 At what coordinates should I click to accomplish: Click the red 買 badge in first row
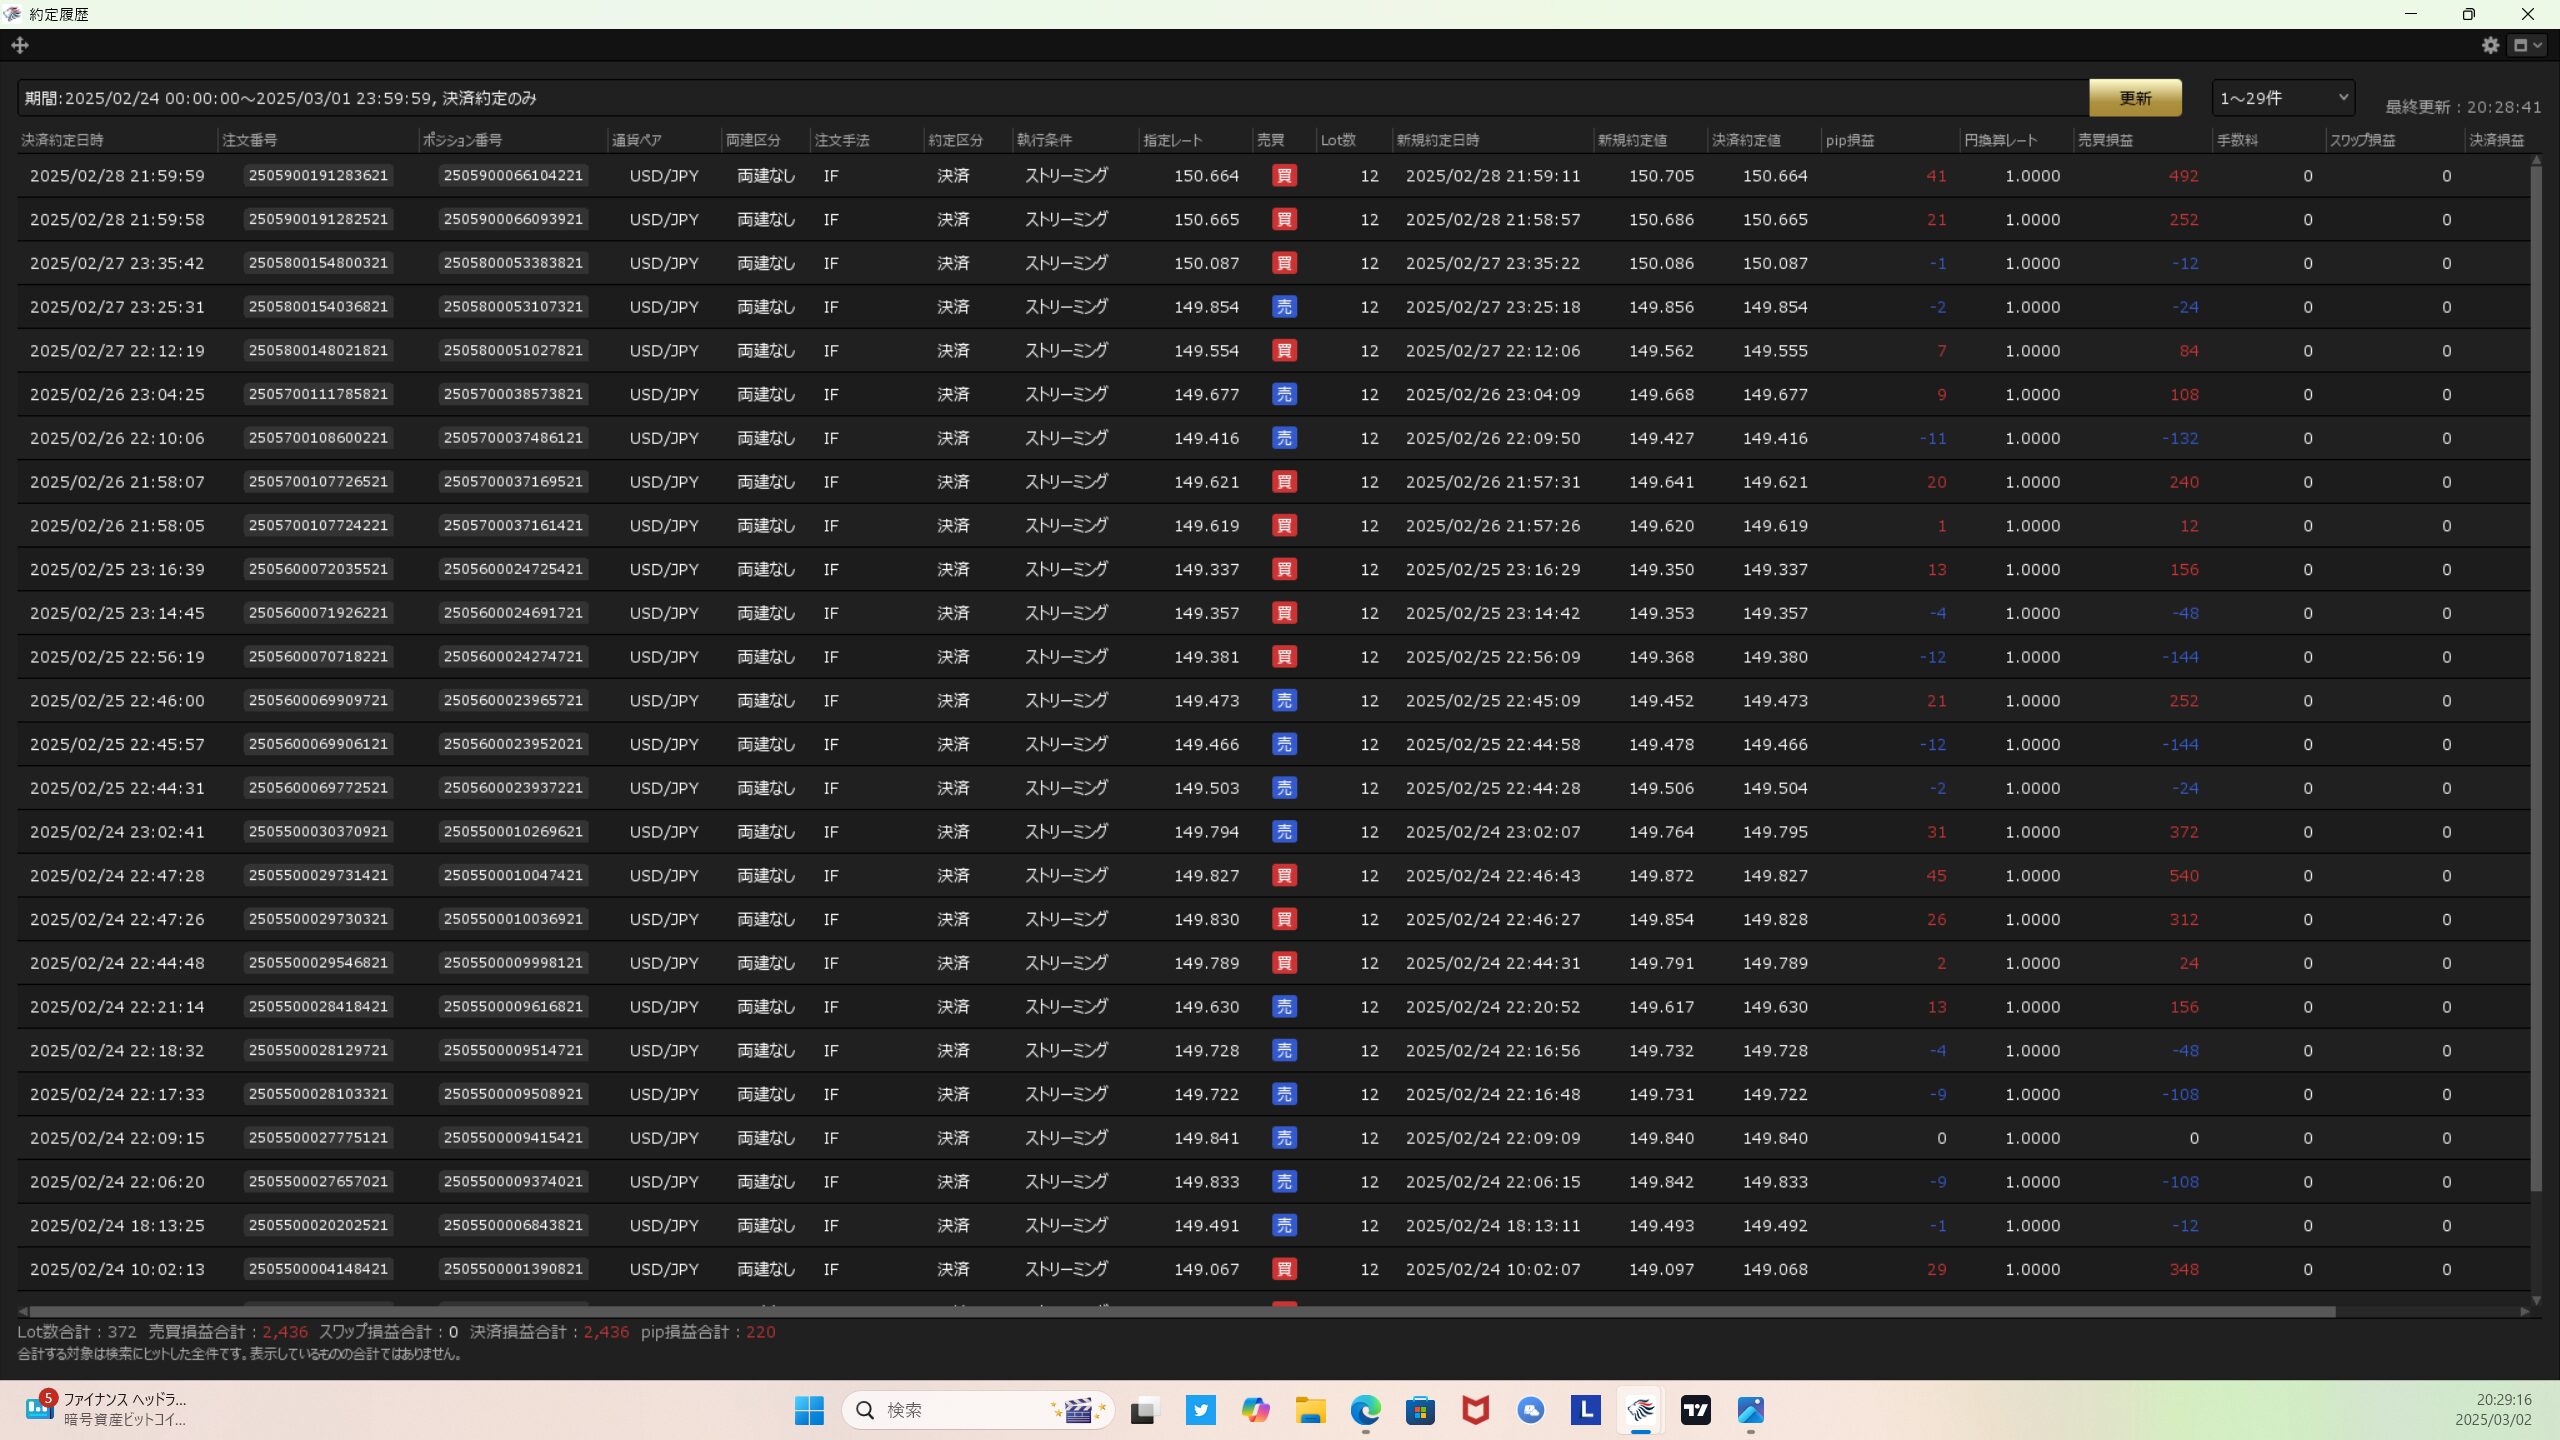point(1284,176)
